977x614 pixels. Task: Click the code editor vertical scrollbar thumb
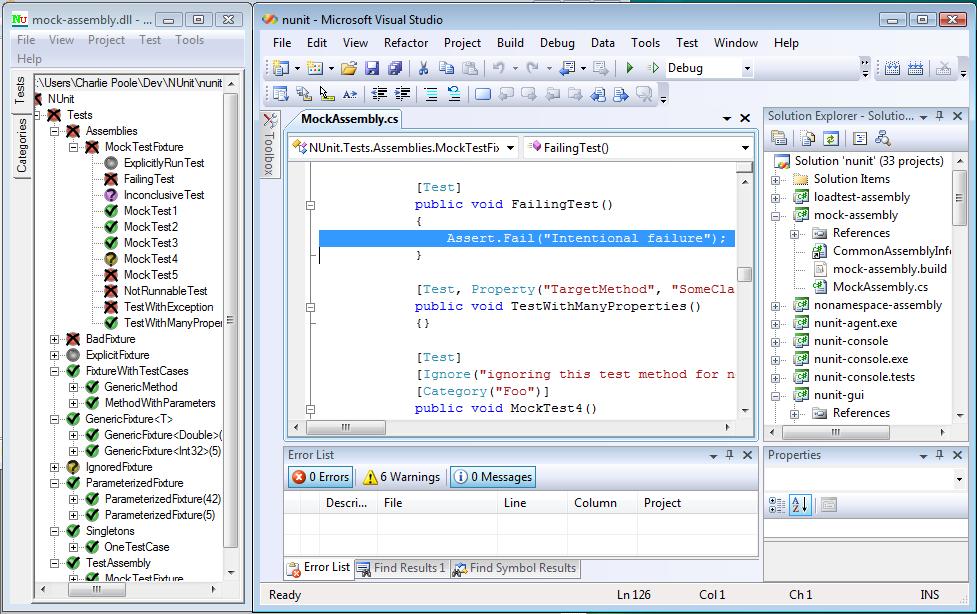click(x=745, y=274)
